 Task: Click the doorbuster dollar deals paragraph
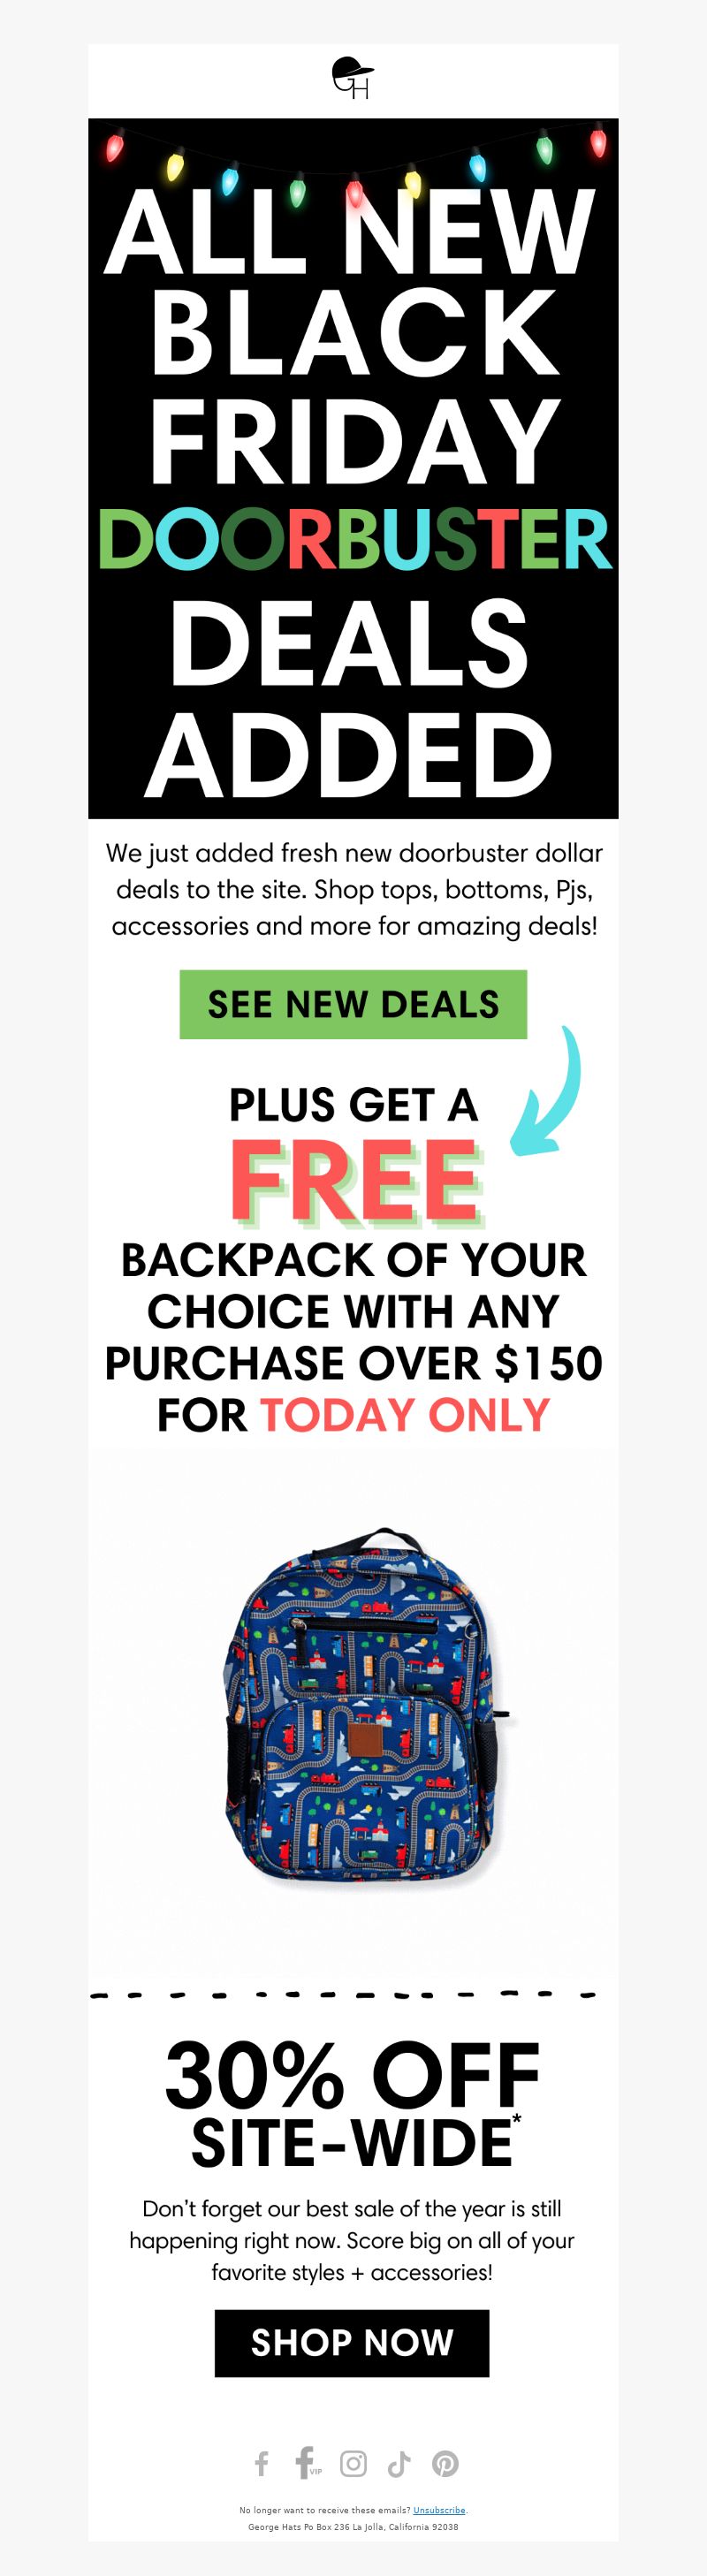coord(354,889)
